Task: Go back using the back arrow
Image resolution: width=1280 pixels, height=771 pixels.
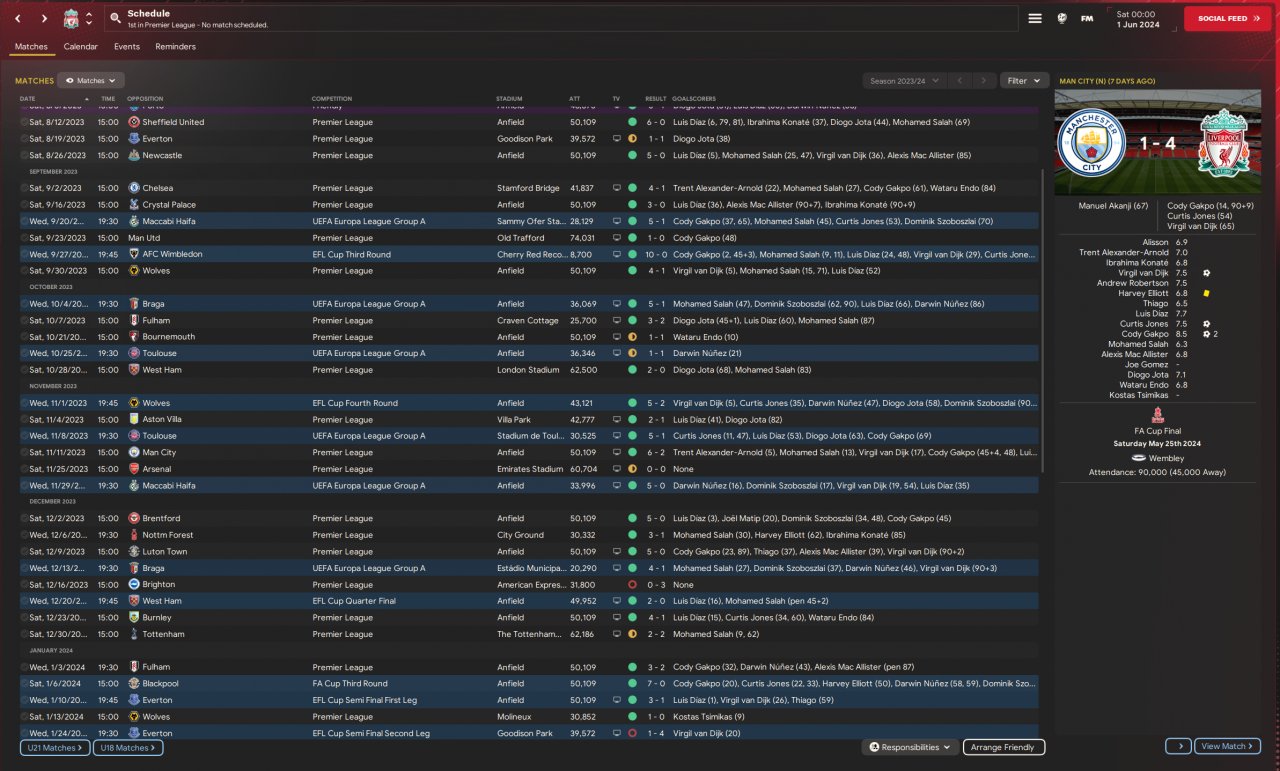Action: click(x=18, y=18)
